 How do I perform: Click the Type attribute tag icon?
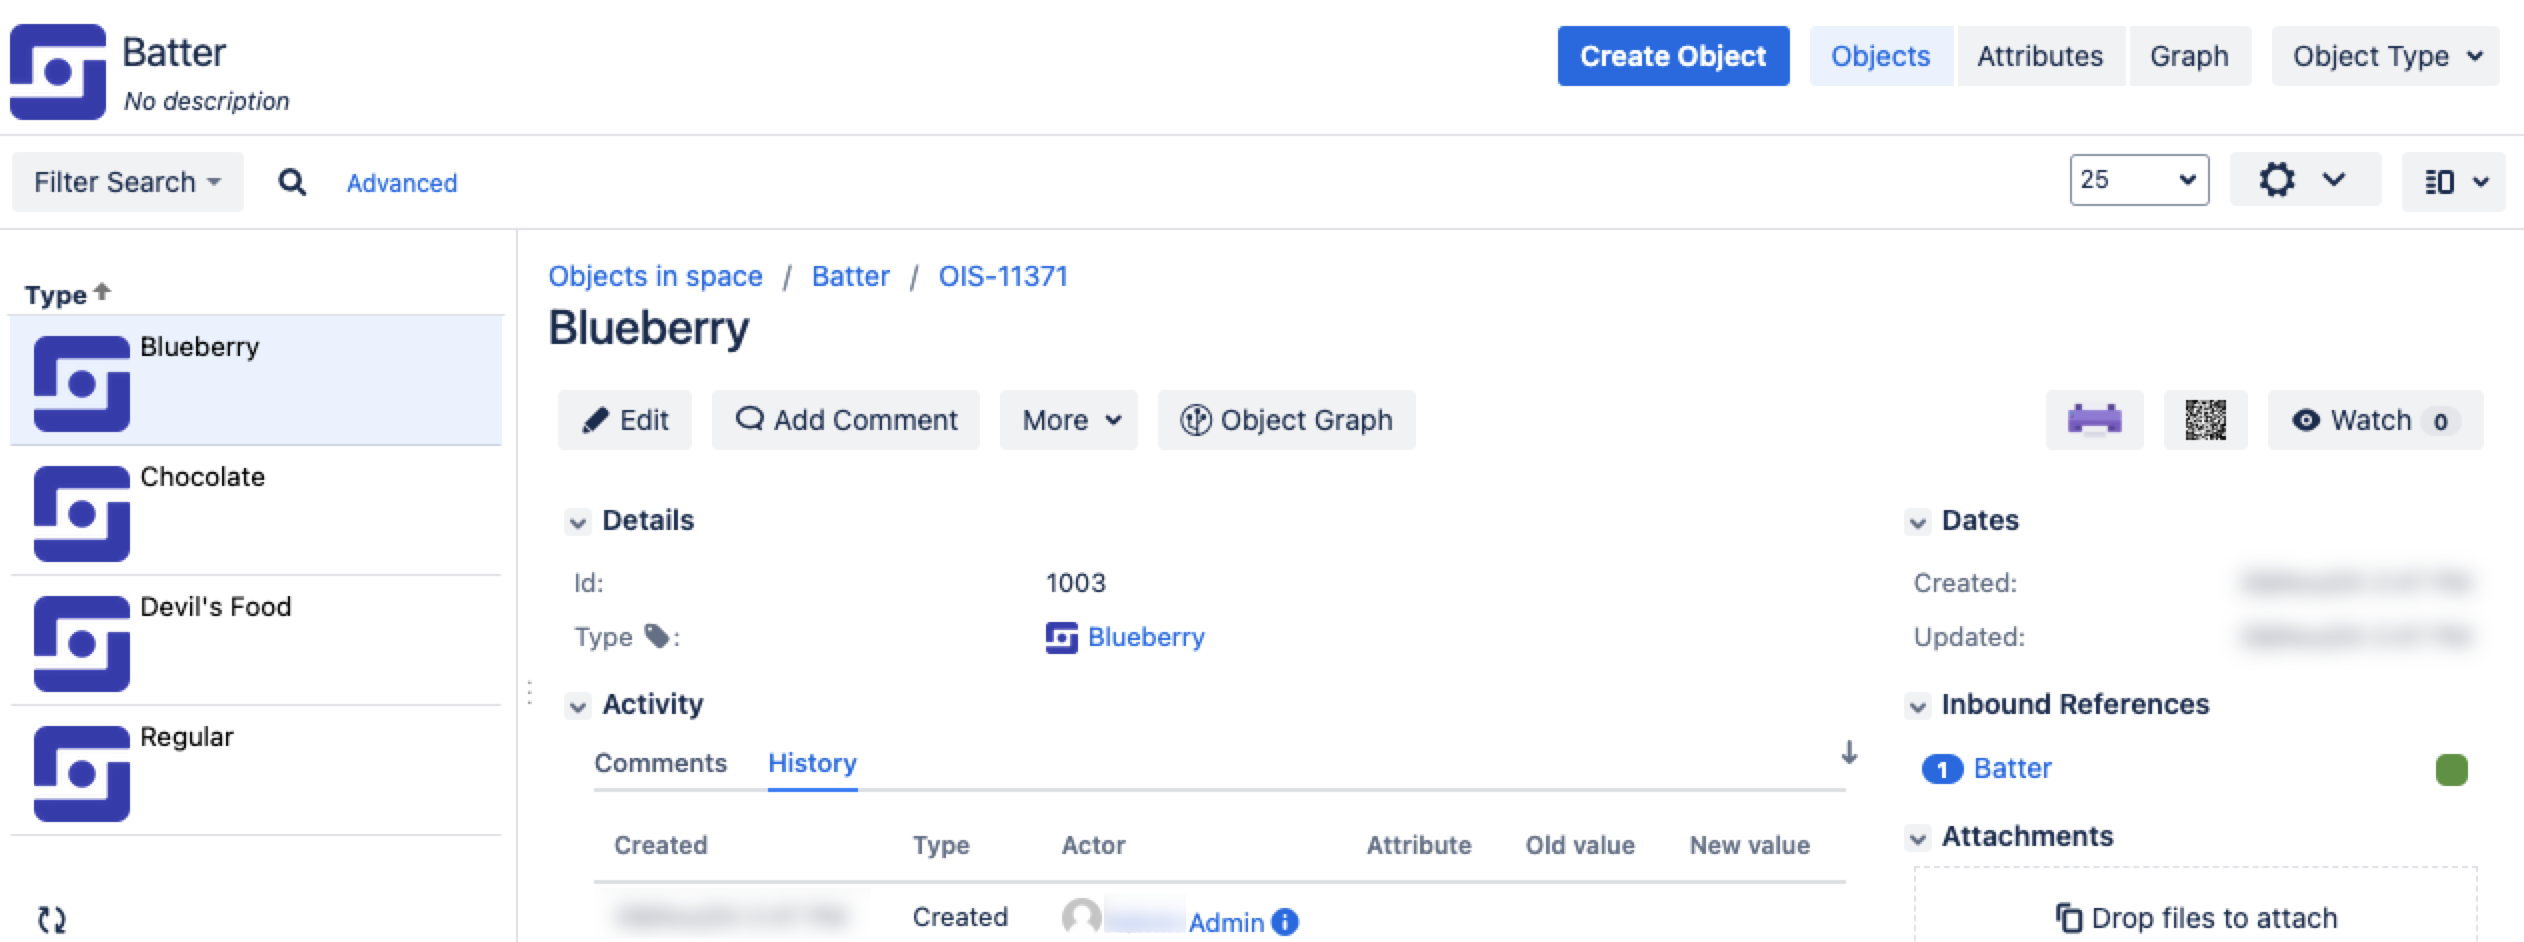coord(657,636)
